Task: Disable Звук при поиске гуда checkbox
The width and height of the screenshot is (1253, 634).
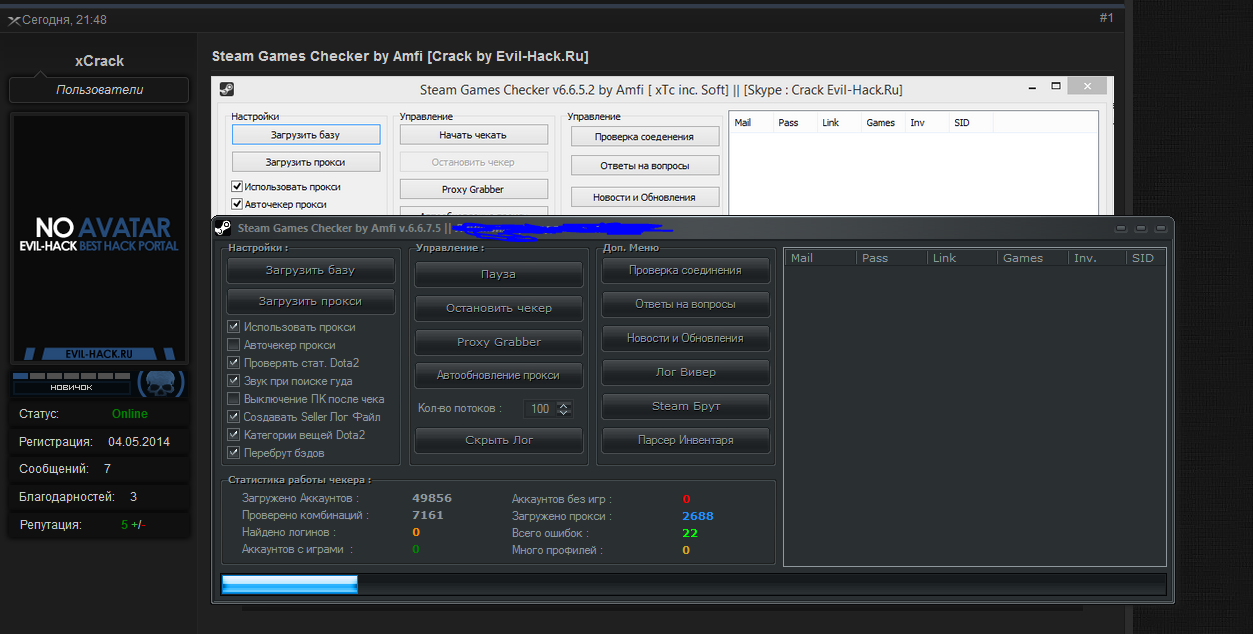Action: coord(233,381)
